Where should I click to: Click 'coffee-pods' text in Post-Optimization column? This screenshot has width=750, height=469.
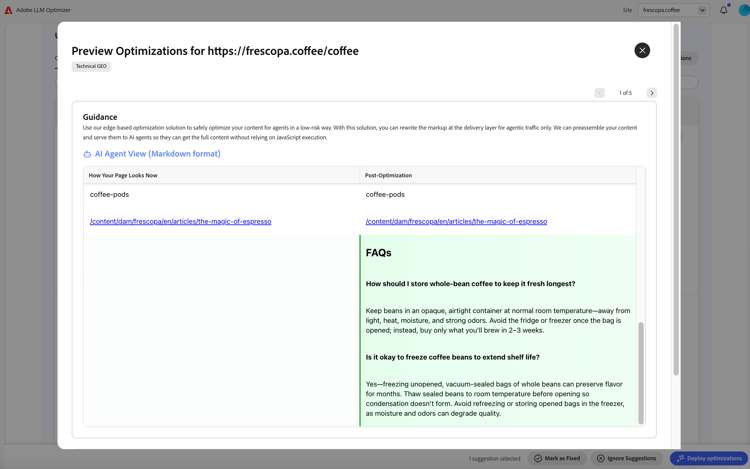[x=385, y=195]
